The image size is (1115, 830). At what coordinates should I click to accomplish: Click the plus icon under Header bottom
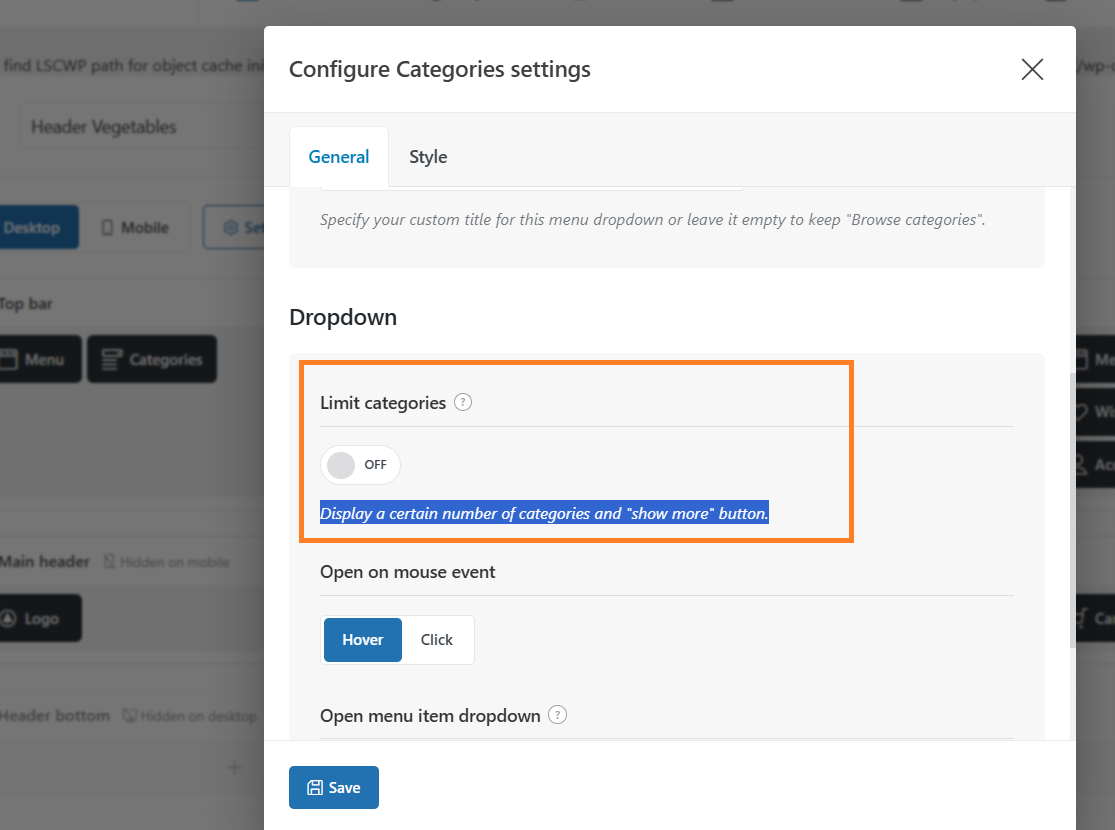pyautogui.click(x=234, y=767)
